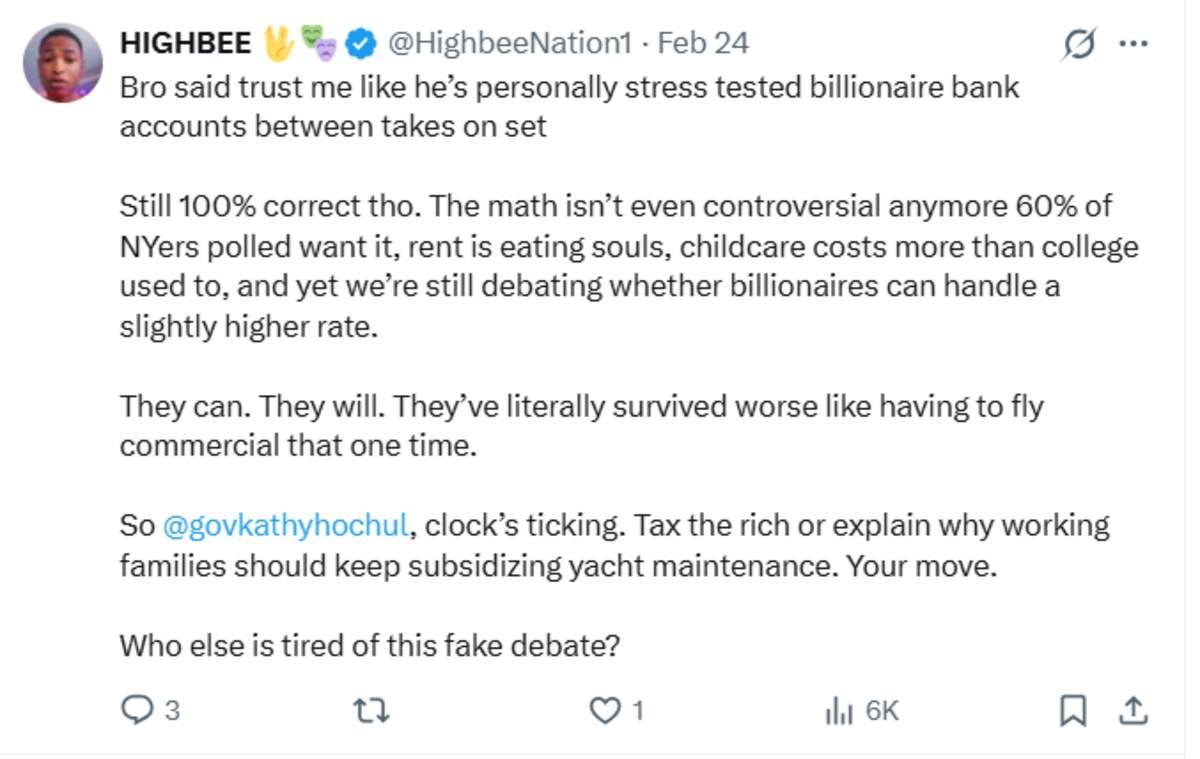Follow the @govkathyhochul mention link
The width and height of the screenshot is (1200, 759).
(284, 525)
